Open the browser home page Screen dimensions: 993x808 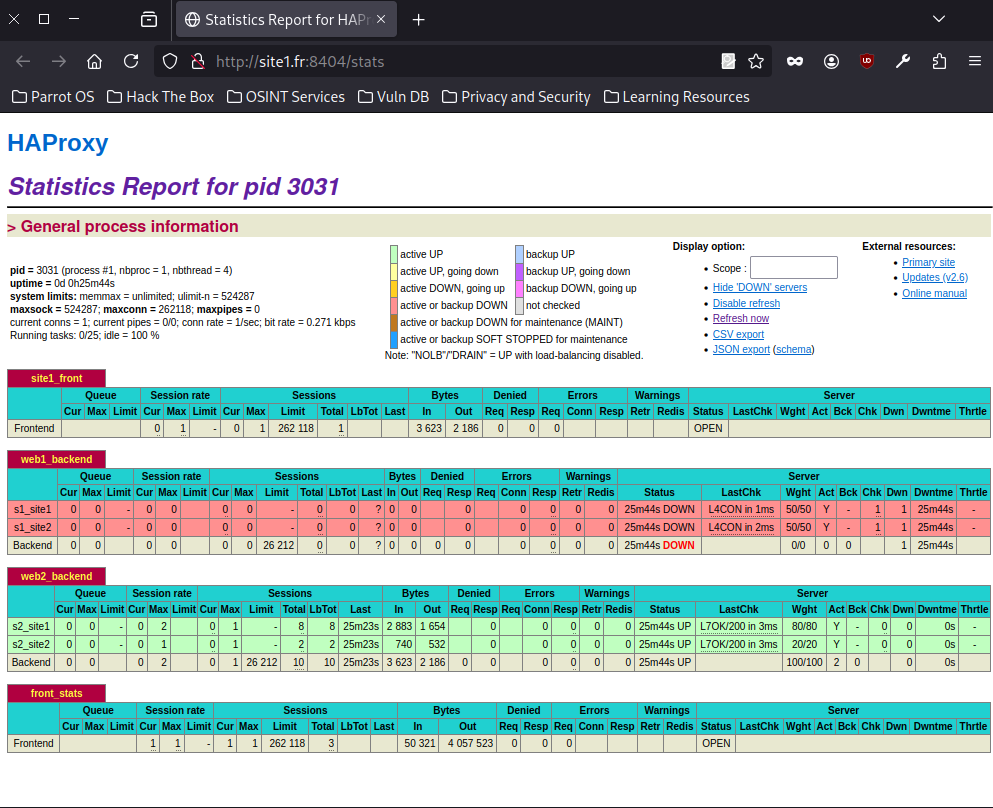(94, 61)
